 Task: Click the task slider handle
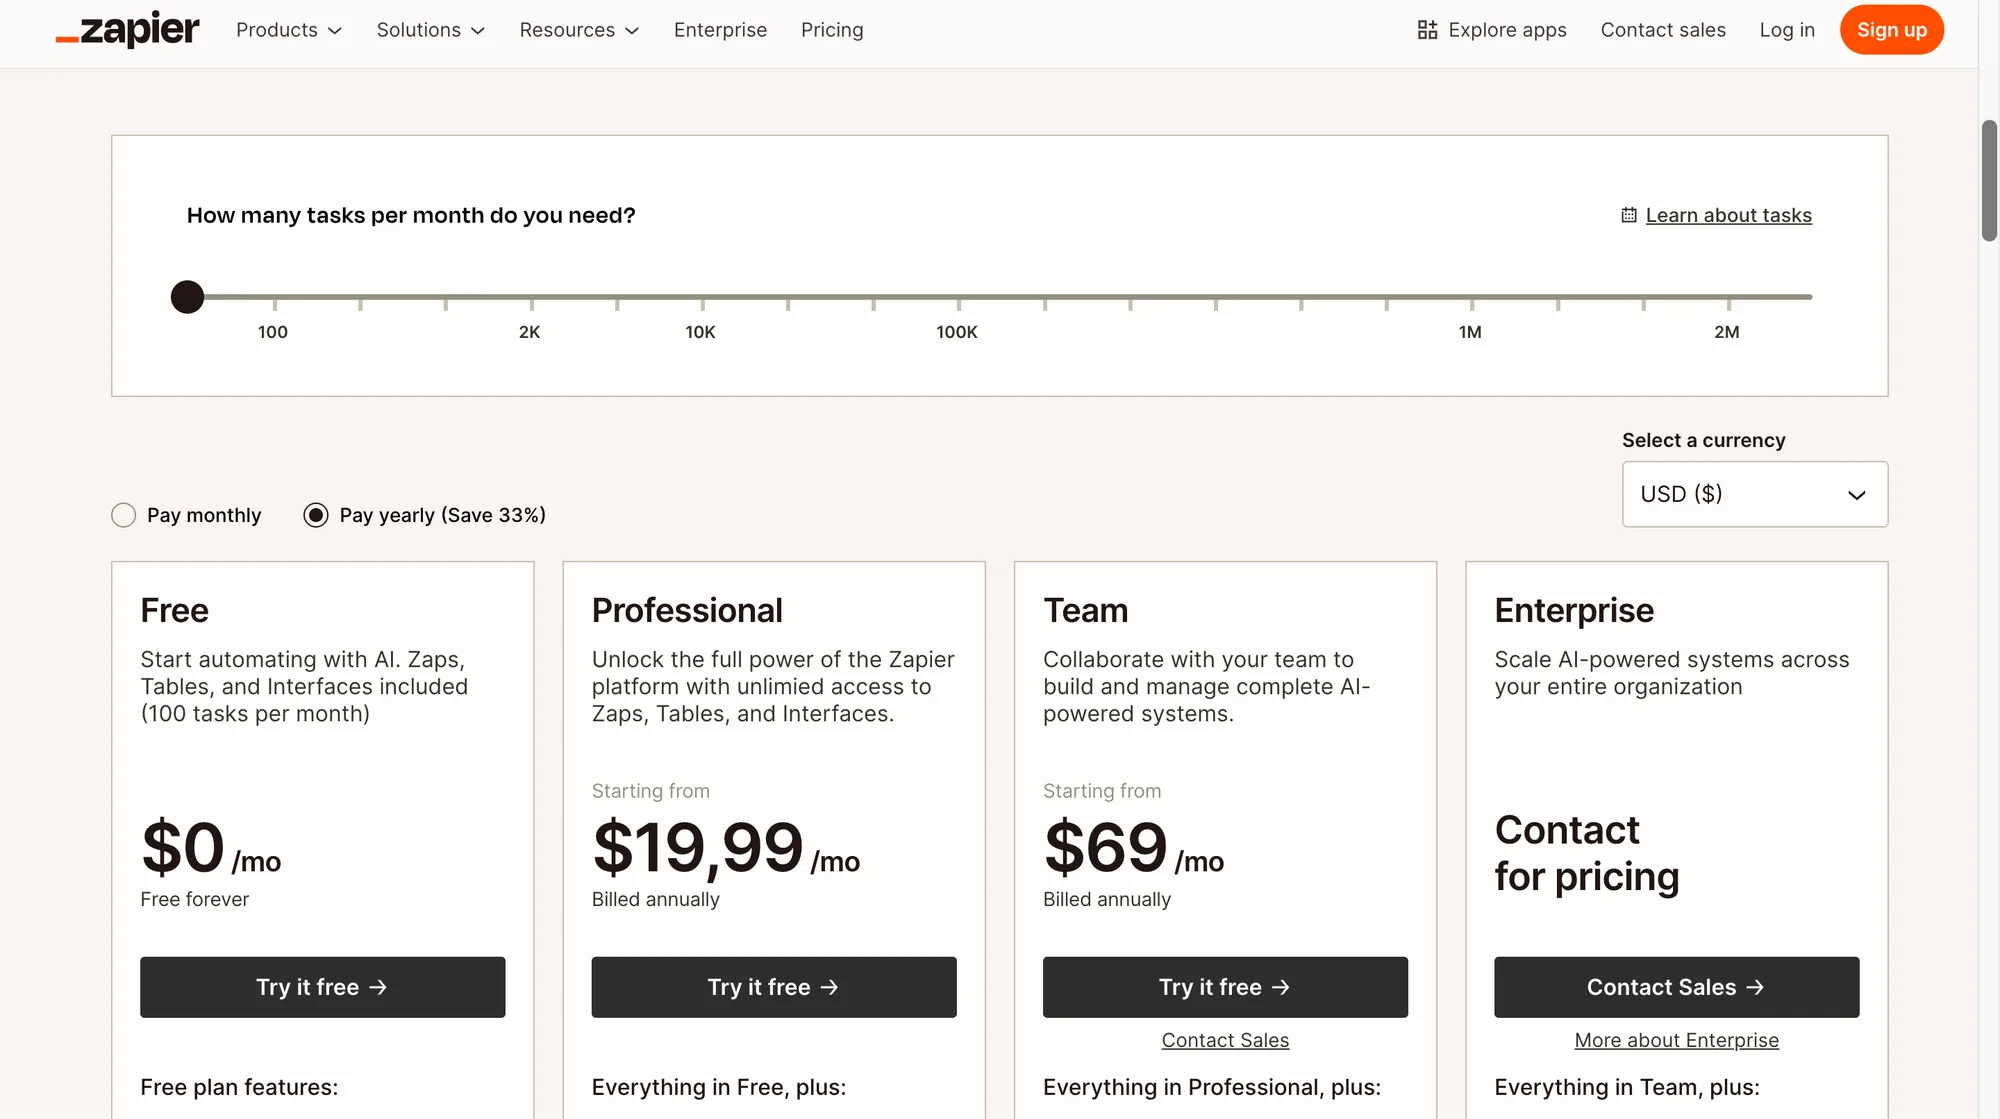coord(187,297)
